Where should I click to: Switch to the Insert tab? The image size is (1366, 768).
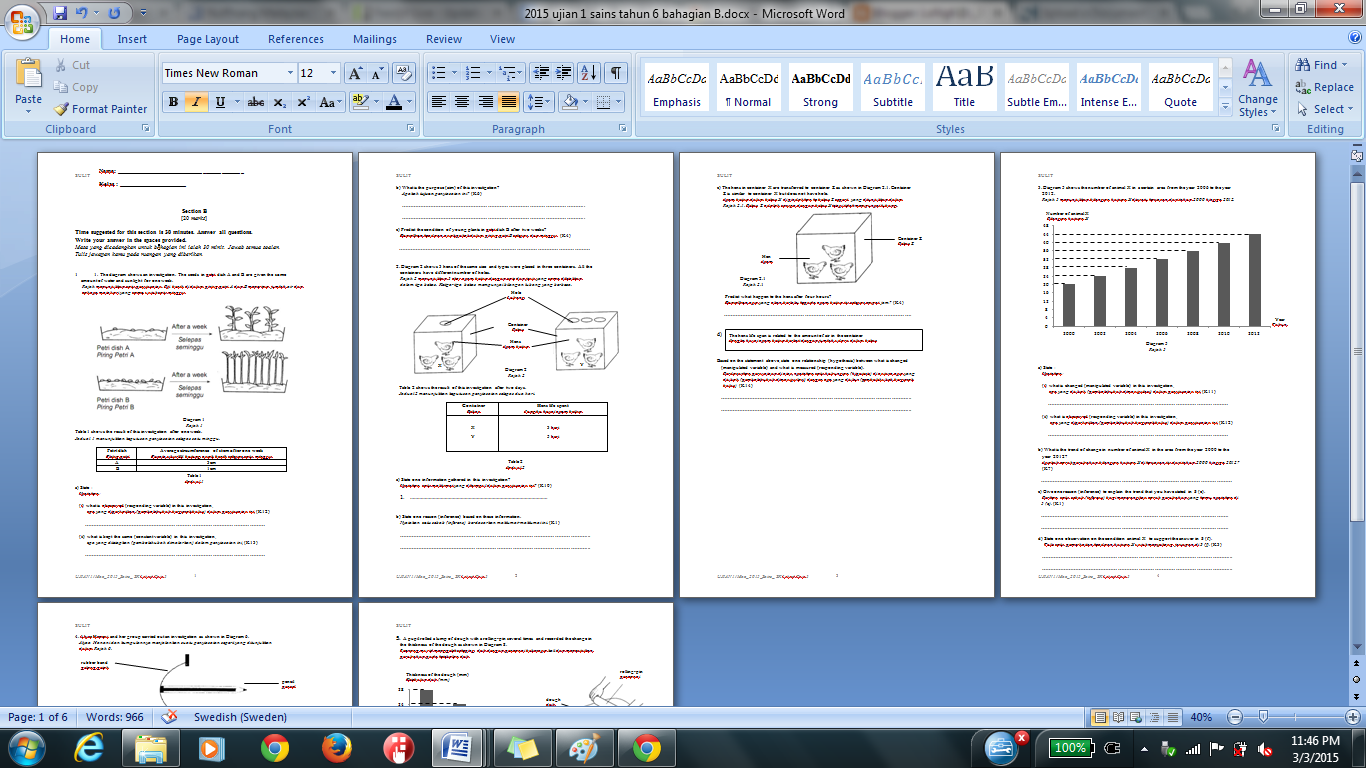(132, 39)
